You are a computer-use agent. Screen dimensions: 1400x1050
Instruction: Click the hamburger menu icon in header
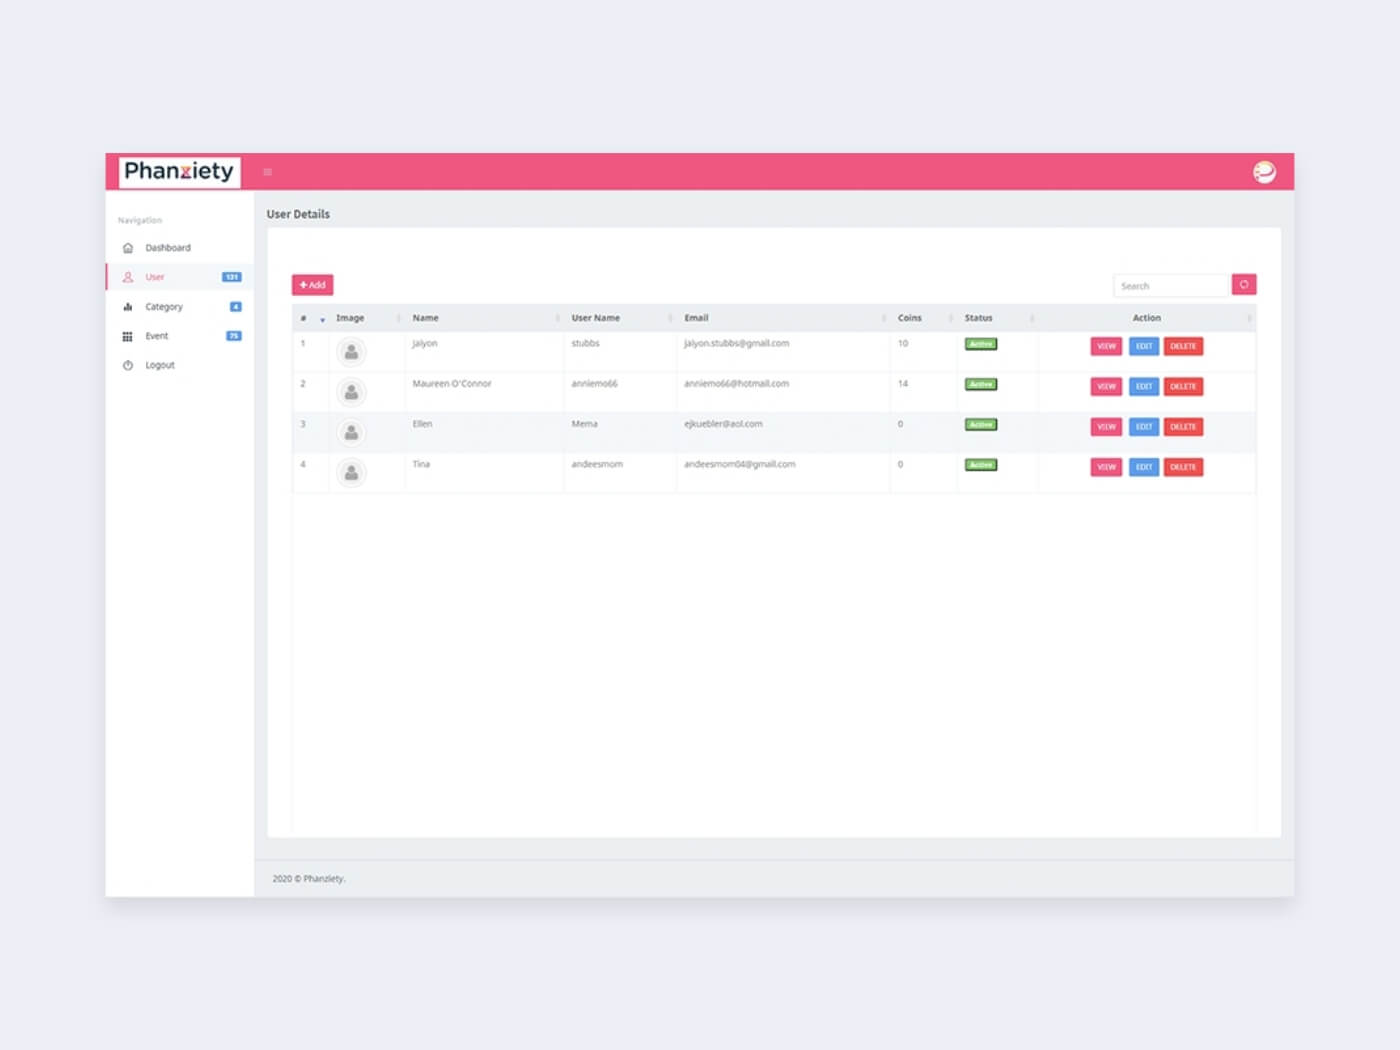tap(267, 172)
